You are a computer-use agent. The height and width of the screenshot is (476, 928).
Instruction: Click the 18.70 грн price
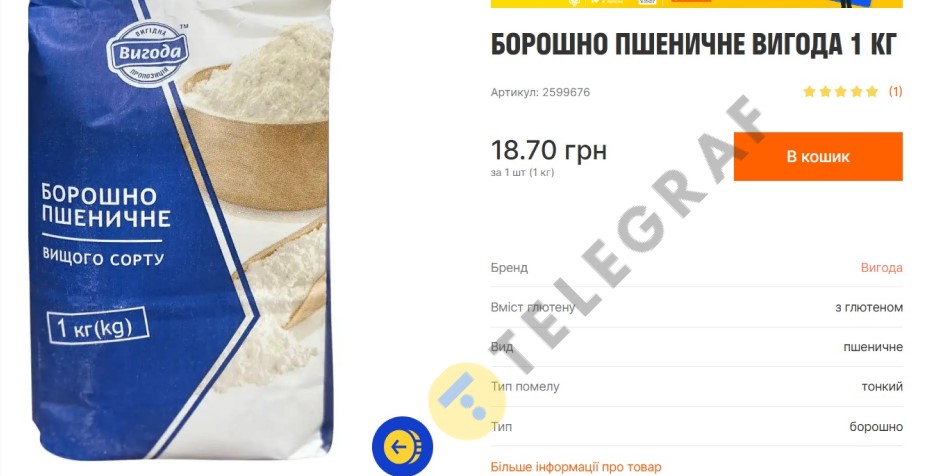tap(549, 150)
